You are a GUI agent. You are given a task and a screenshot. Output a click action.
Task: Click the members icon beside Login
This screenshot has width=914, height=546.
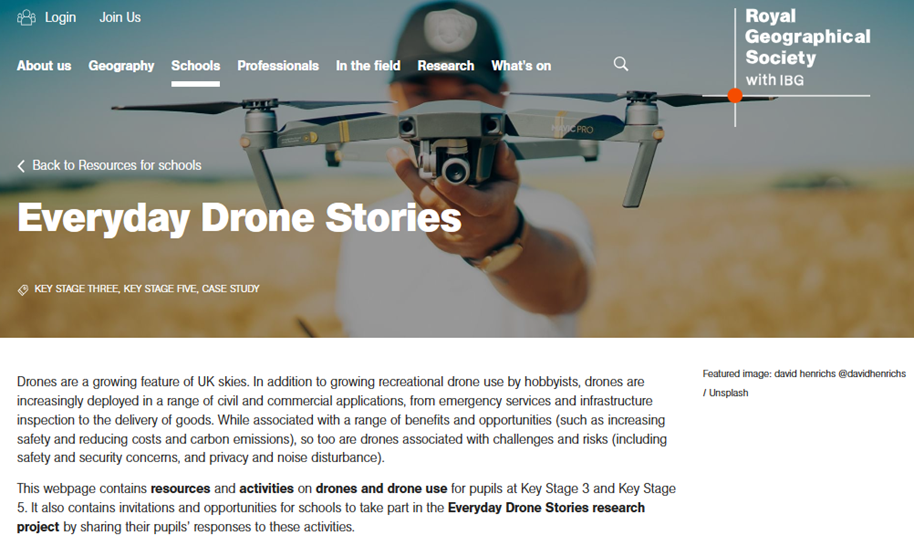tap(26, 17)
